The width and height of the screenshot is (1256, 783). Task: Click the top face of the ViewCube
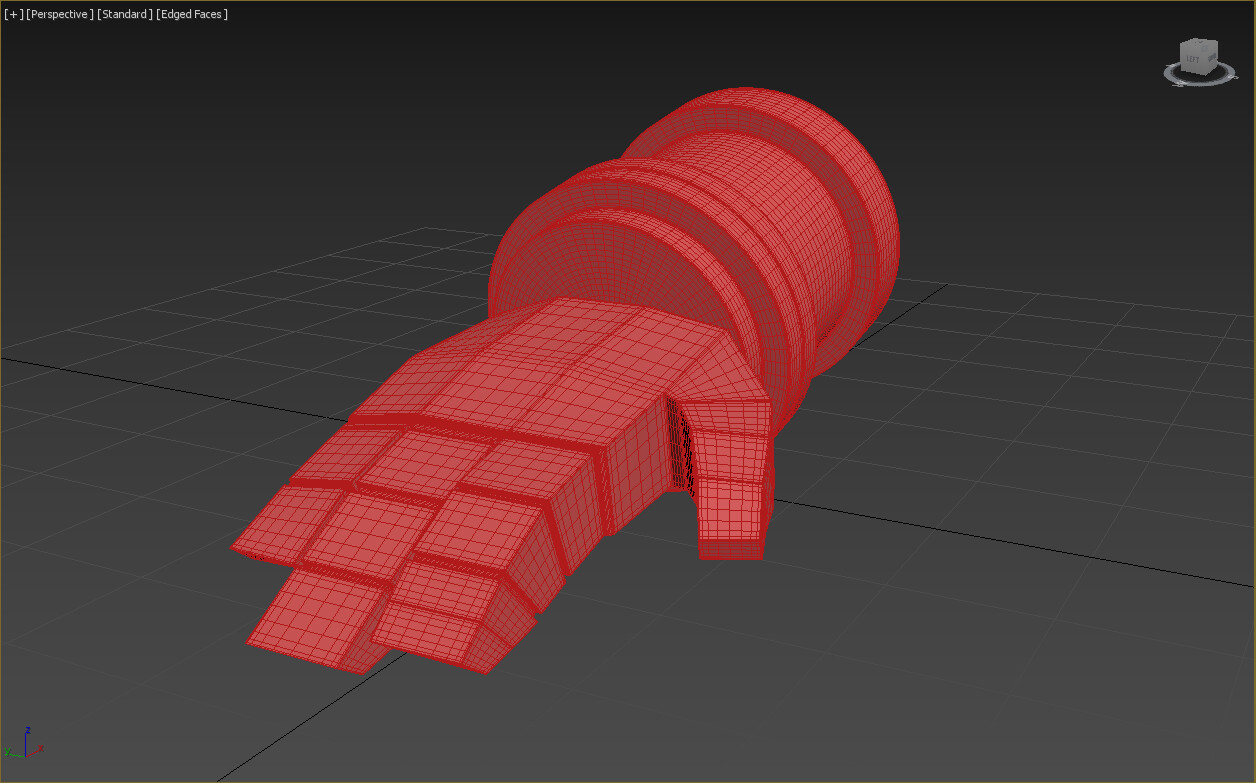pos(1197,43)
